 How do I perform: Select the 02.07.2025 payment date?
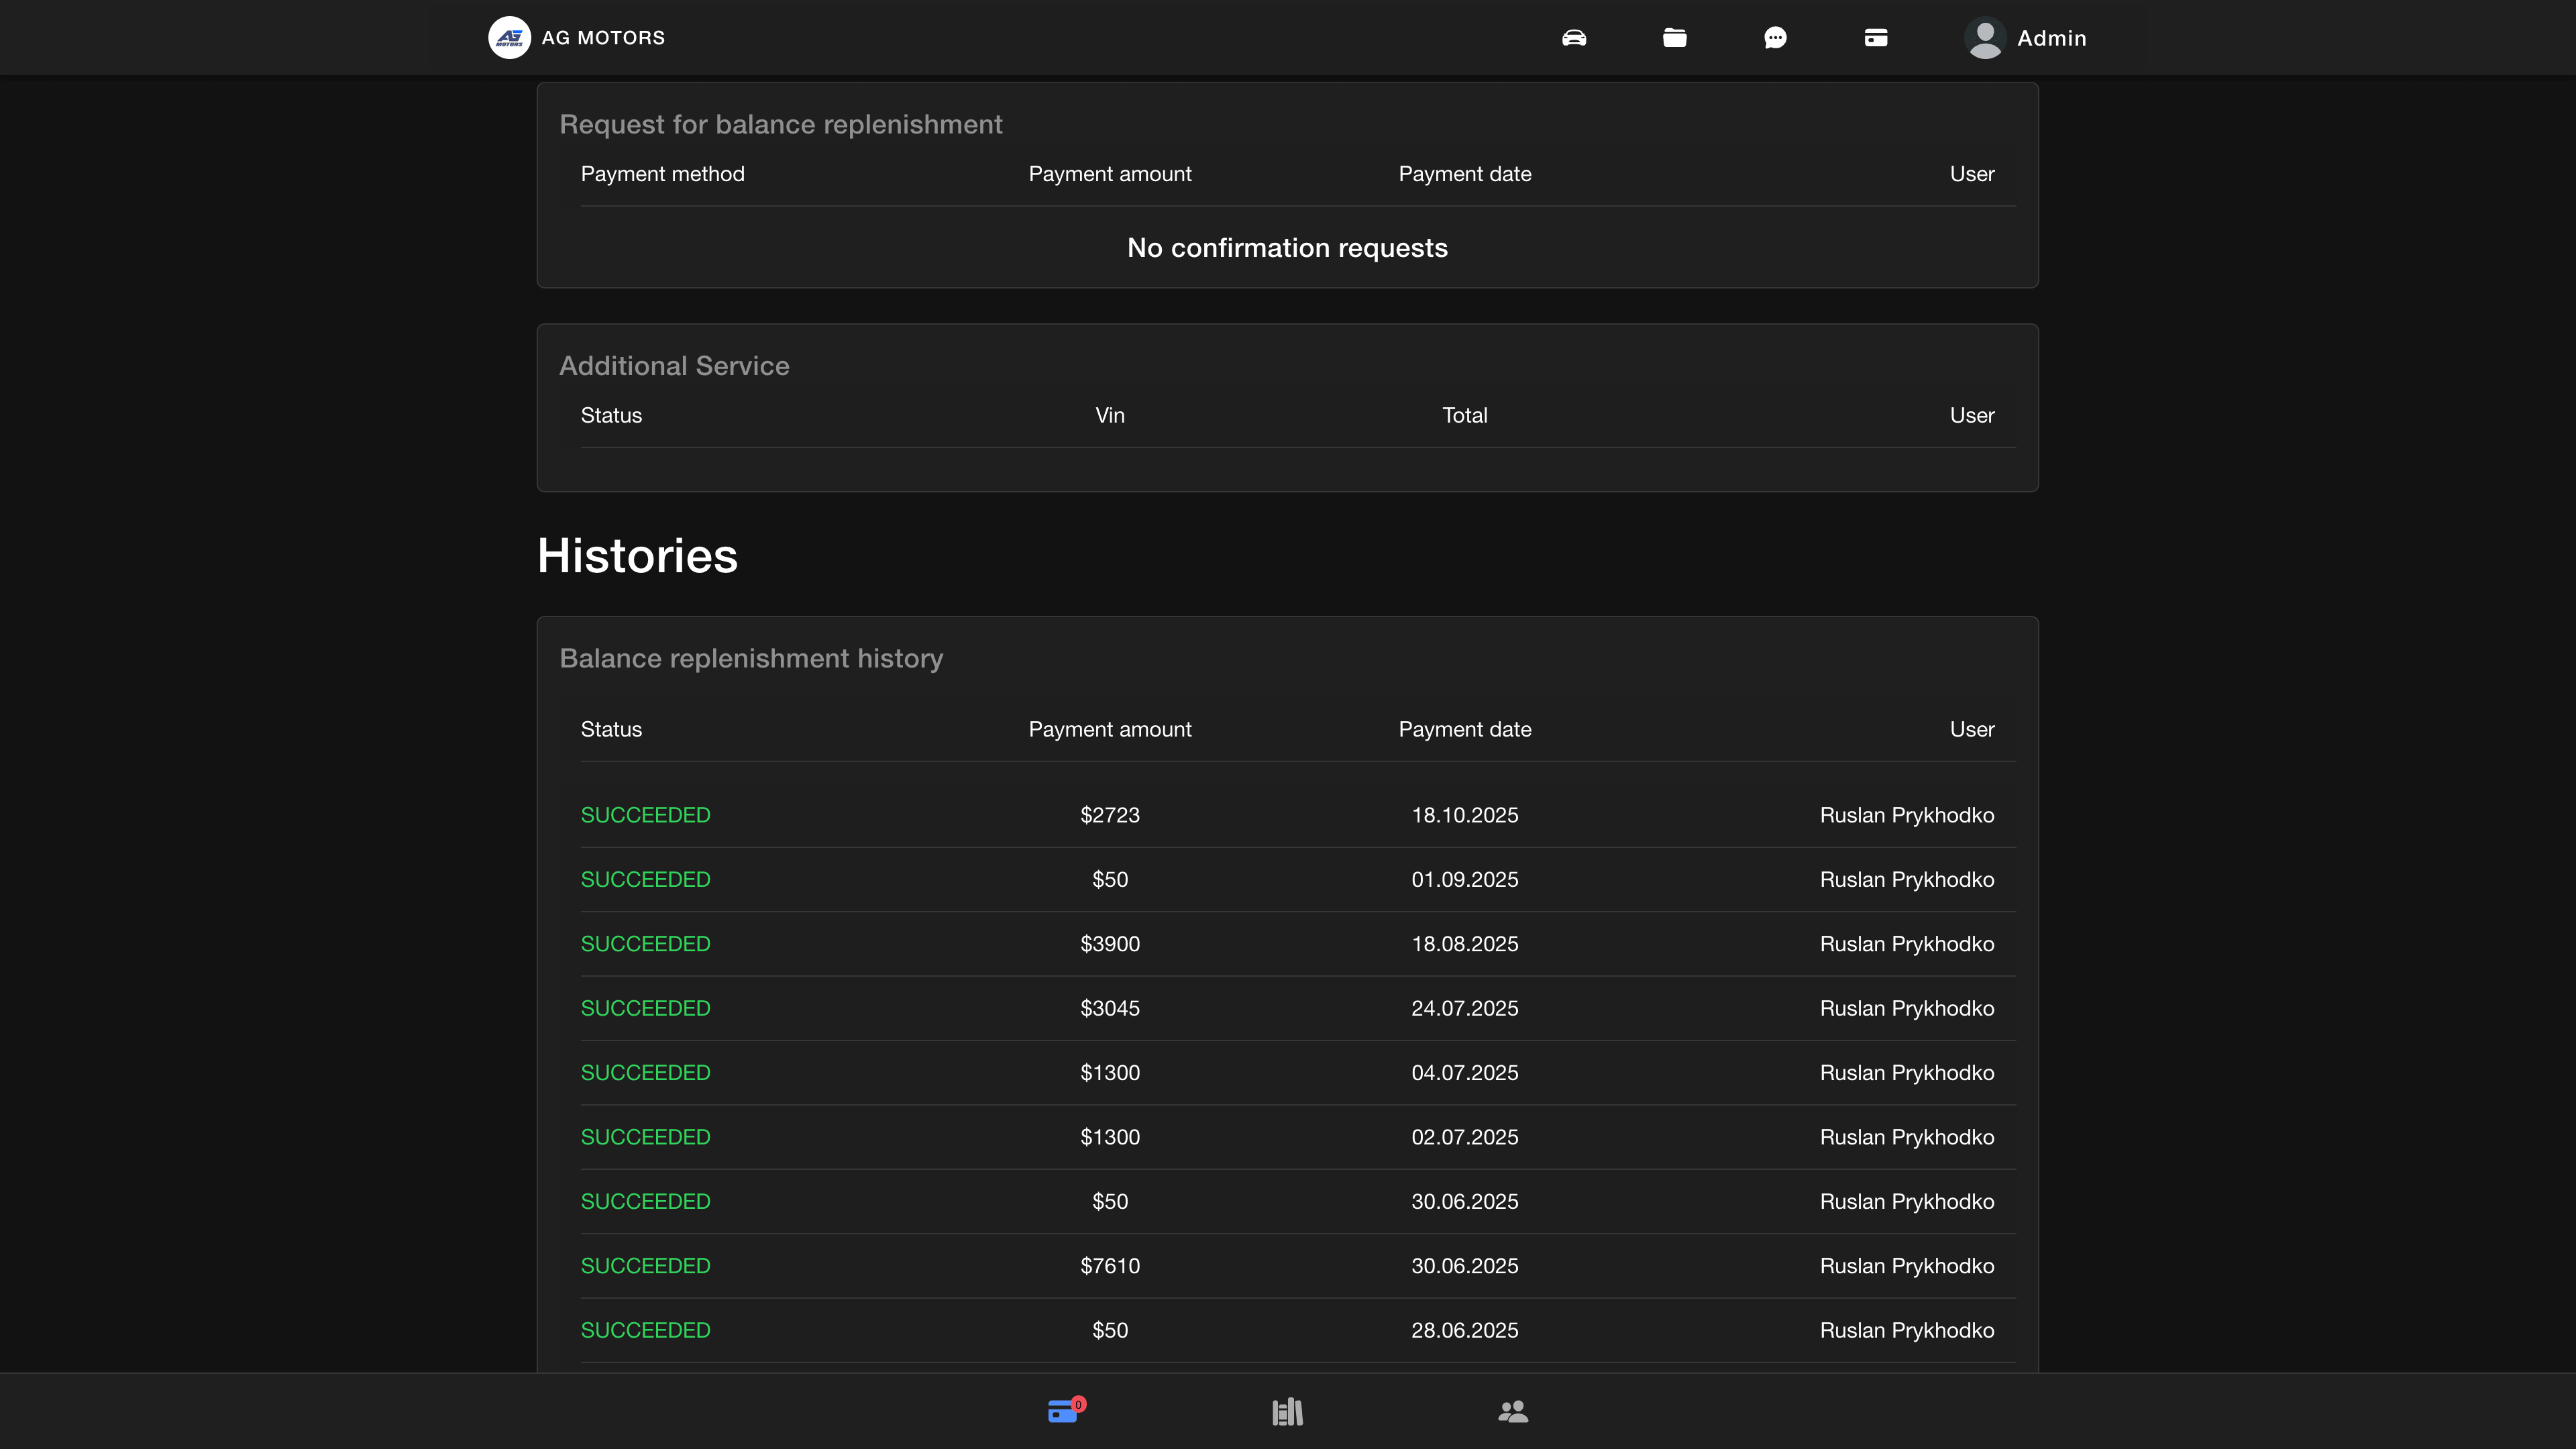(1465, 1137)
